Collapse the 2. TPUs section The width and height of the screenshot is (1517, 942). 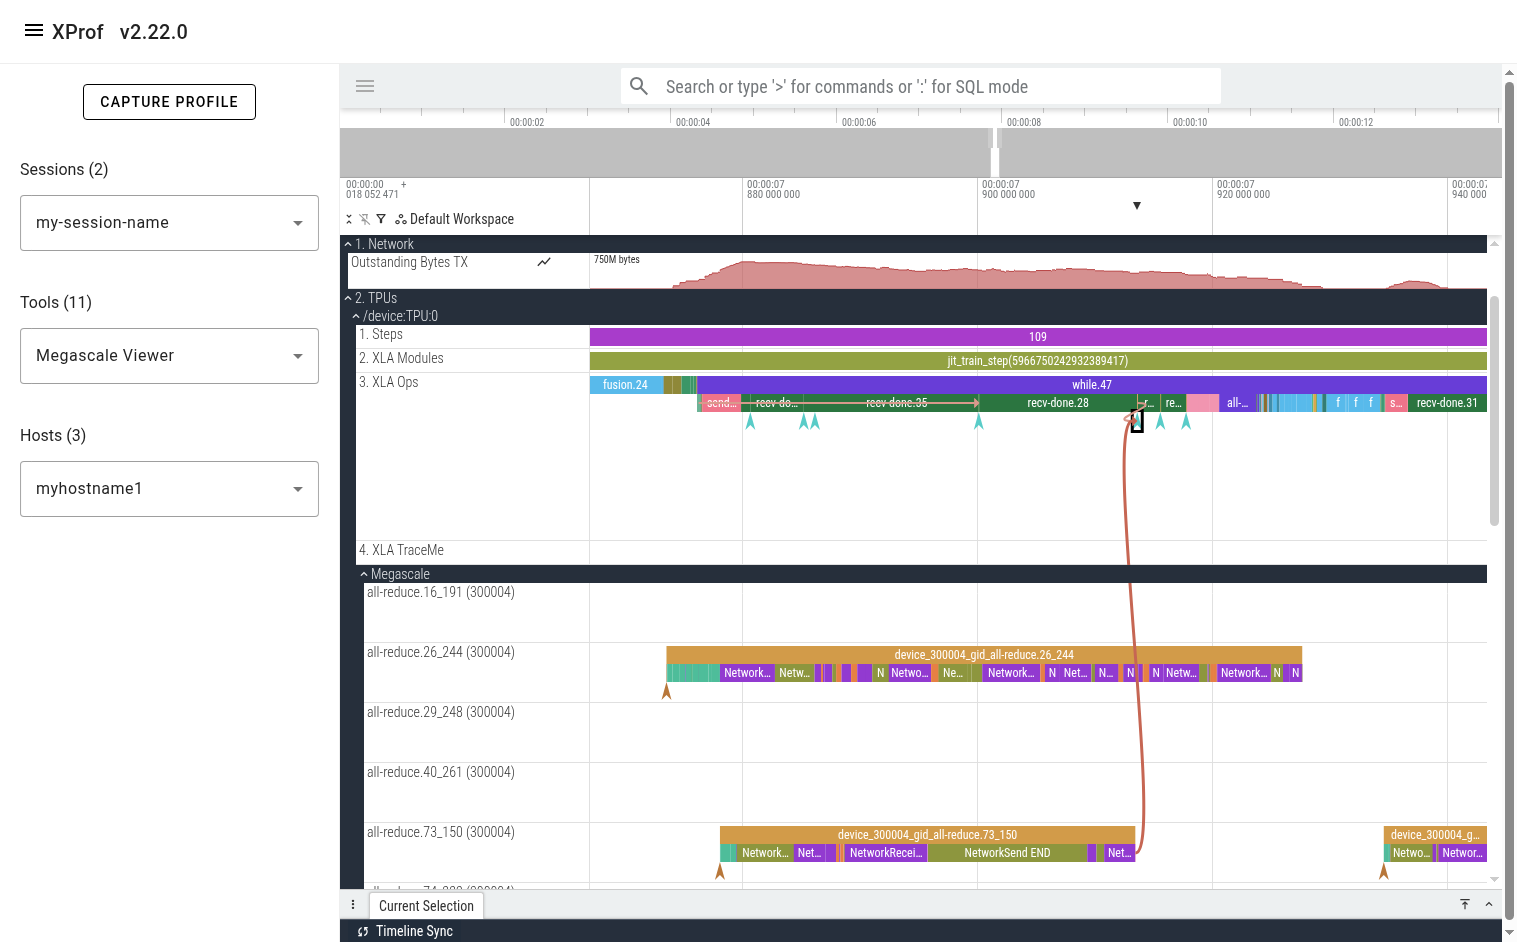[347, 297]
